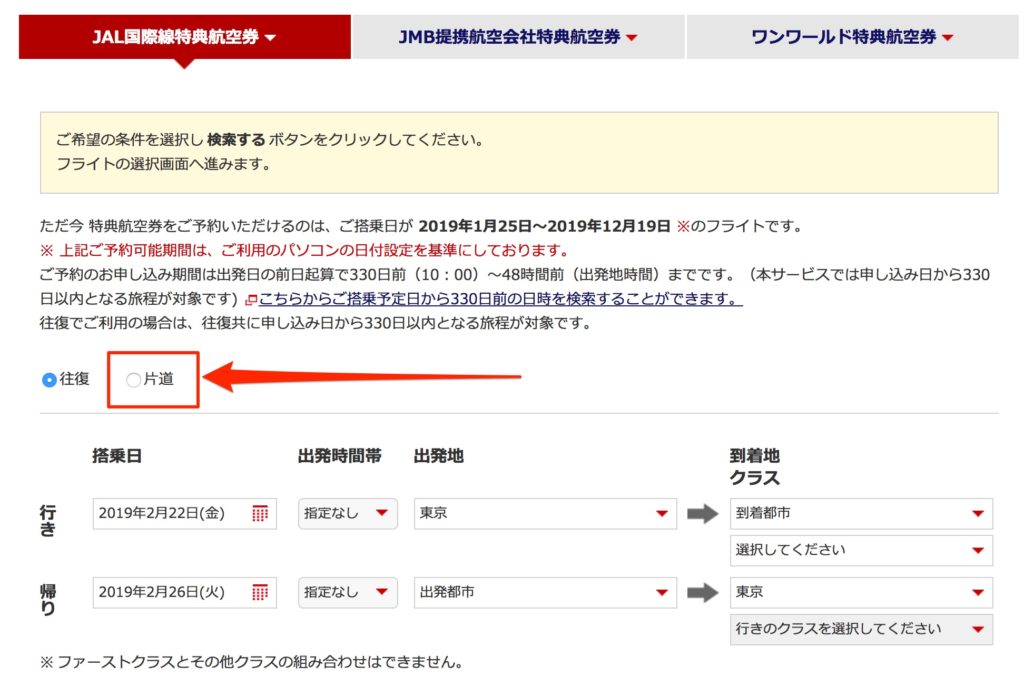Open the 帰り arrival city 東京 dropdown
Screen dimensions: 1024x677
pos(861,592)
